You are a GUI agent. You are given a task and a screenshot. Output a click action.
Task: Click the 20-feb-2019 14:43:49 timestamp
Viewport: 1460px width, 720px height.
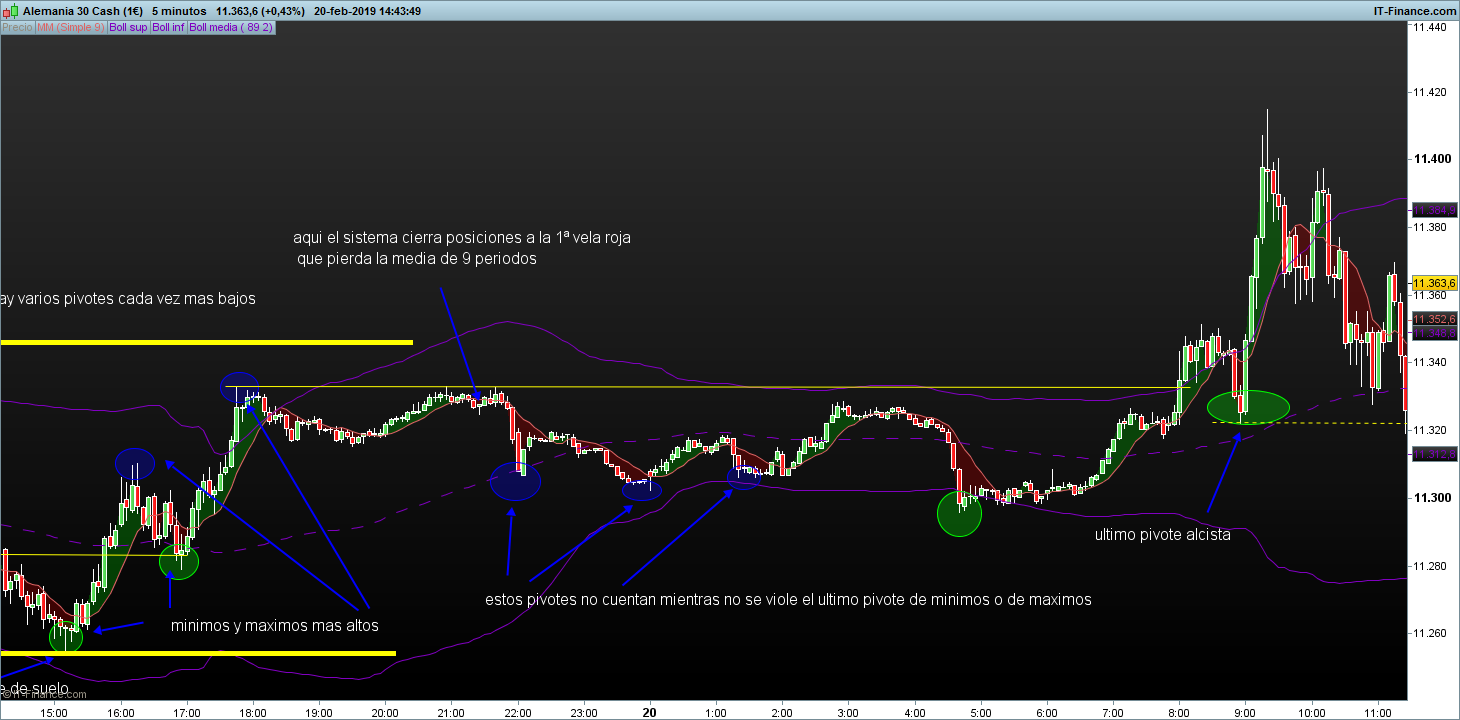tap(366, 10)
